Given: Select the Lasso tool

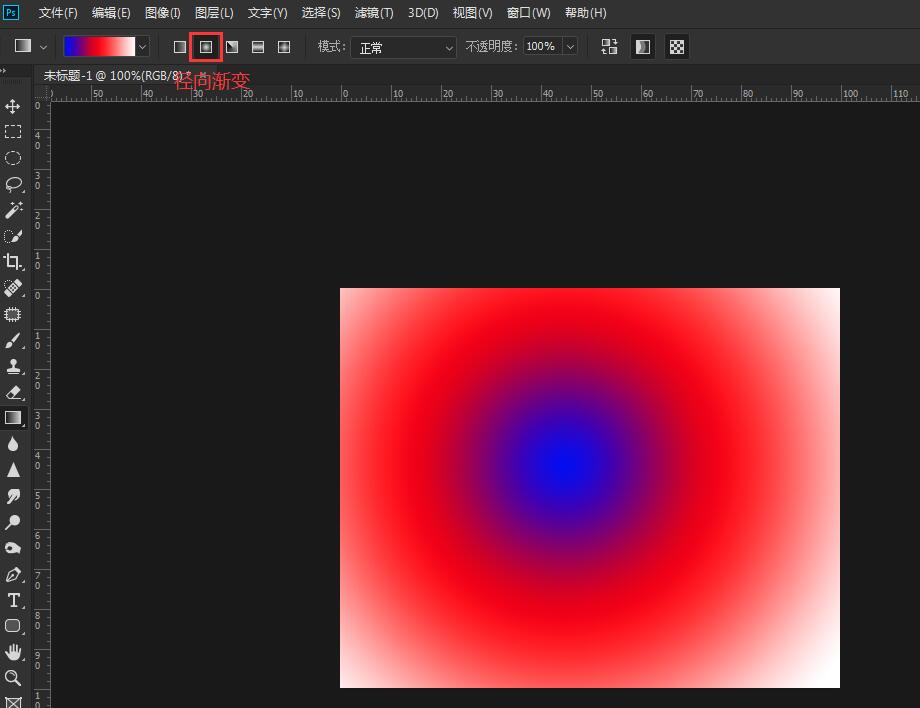Looking at the screenshot, I should click(13, 184).
